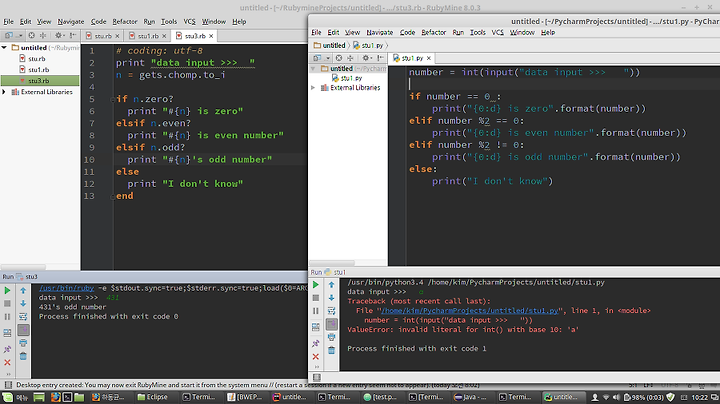This screenshot has height=404, width=720.
Task: Click Pause output in RubyMine Run panel
Action: pos(7,317)
